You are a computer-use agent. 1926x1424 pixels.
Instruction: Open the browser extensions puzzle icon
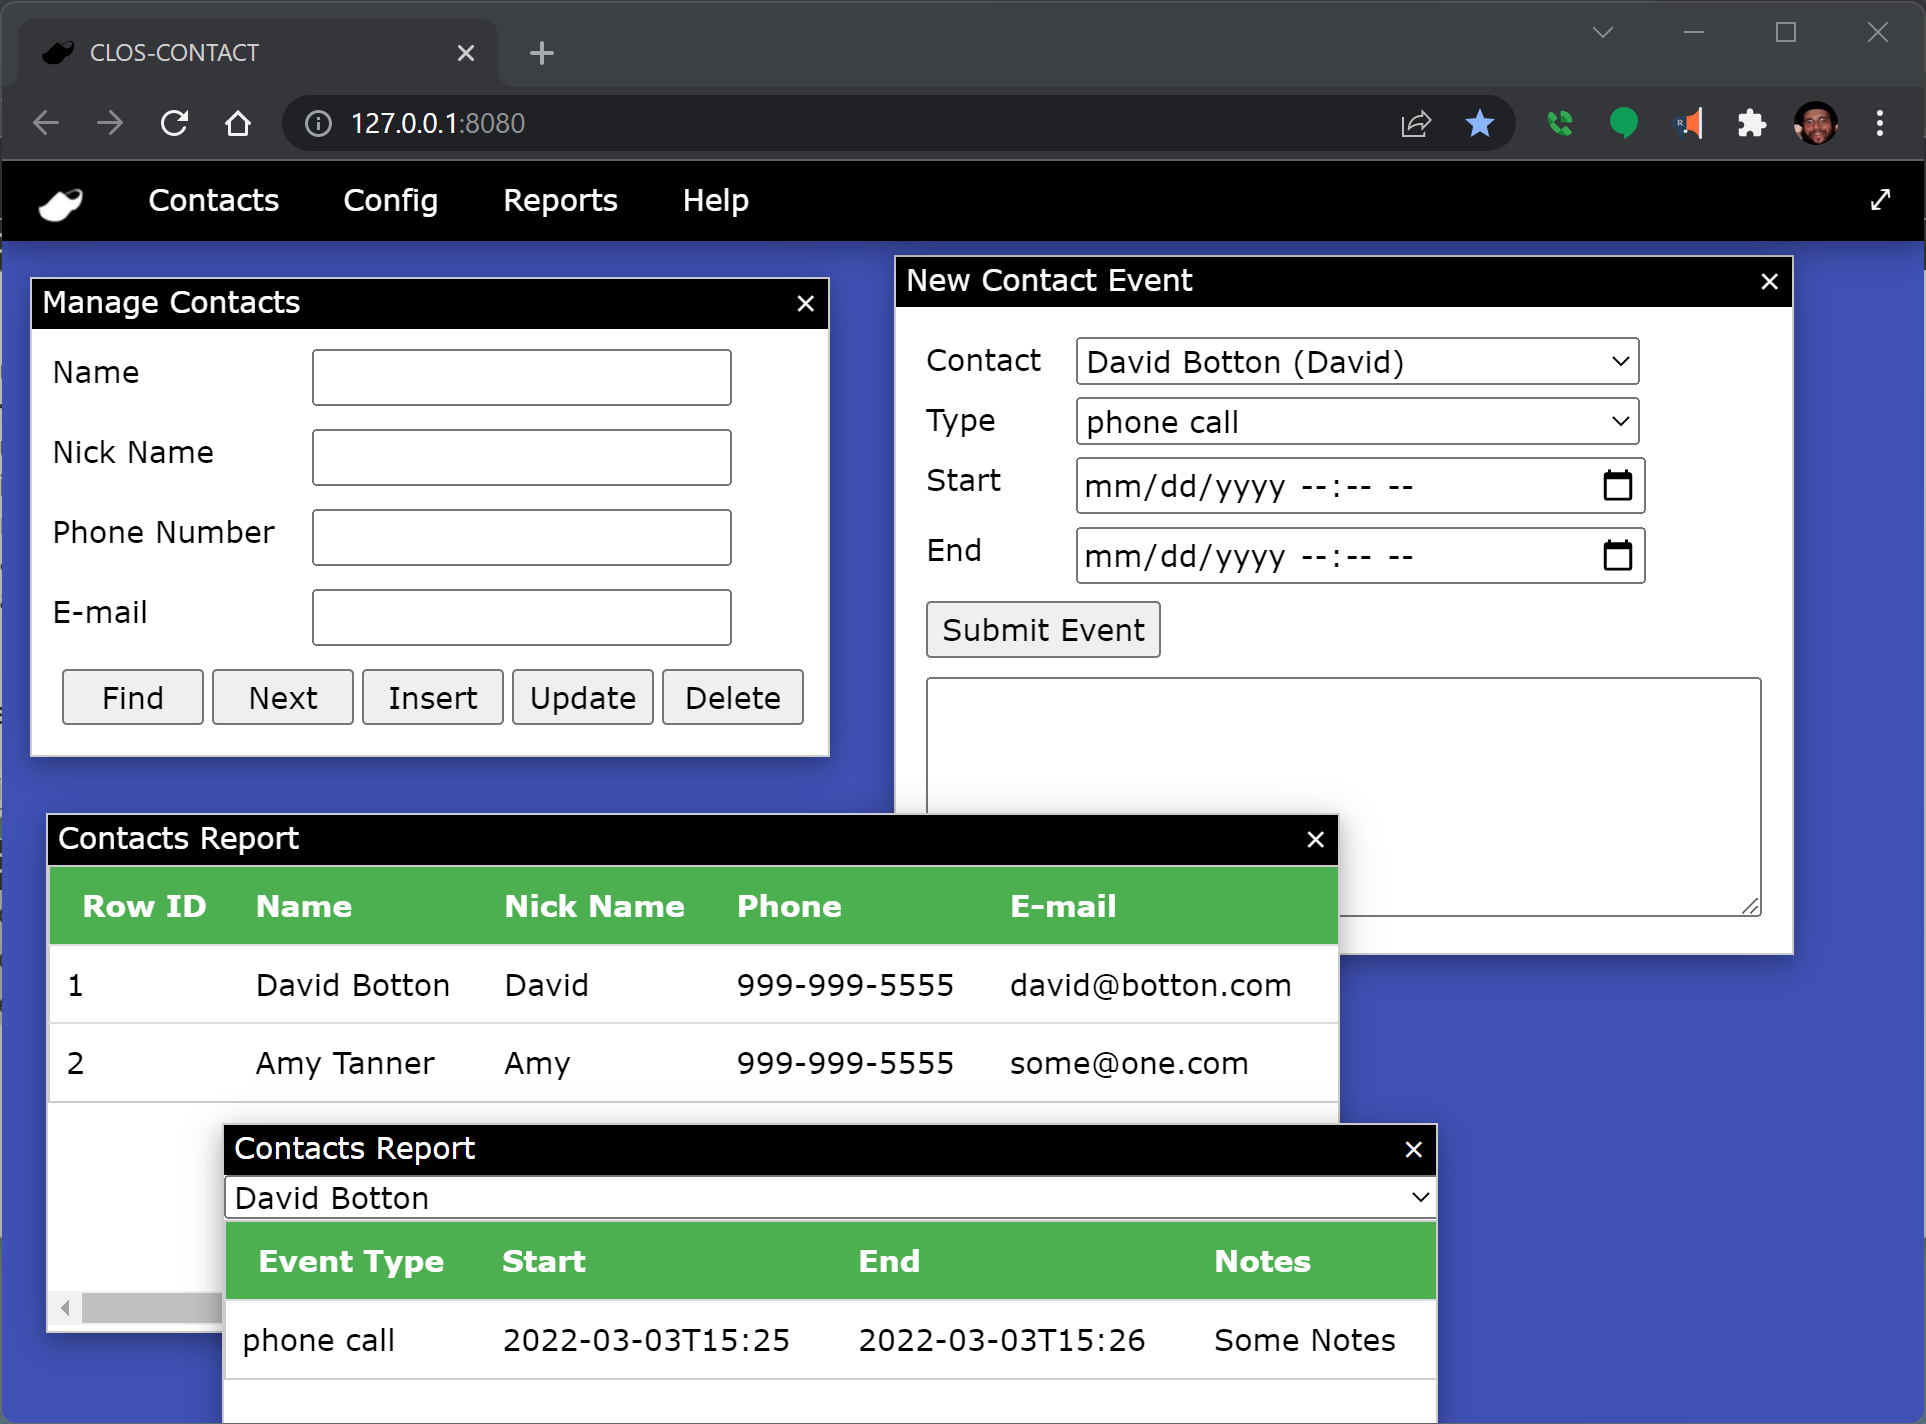1752,123
